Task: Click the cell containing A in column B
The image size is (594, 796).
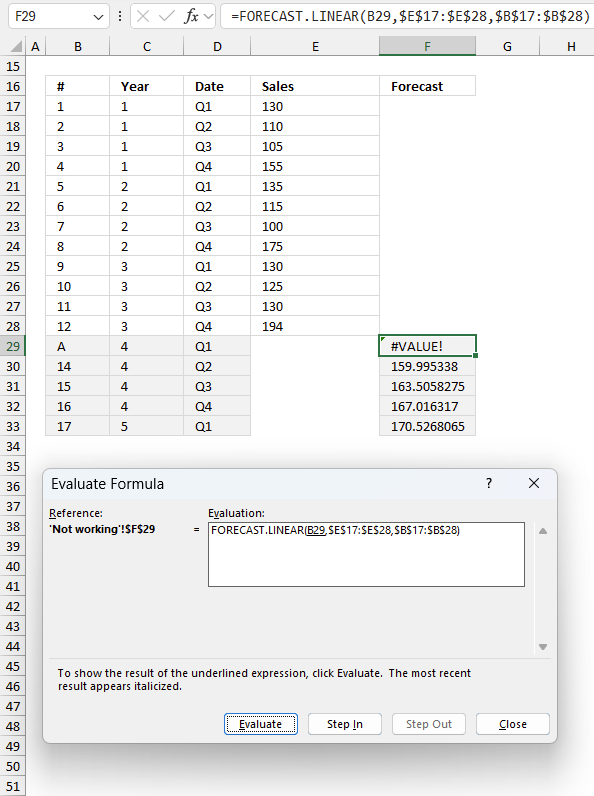Action: tap(78, 346)
